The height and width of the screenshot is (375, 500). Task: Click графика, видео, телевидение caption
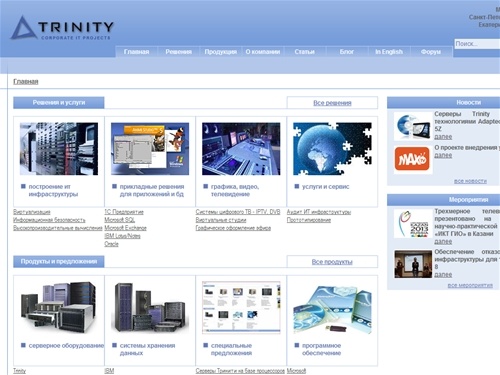click(235, 190)
